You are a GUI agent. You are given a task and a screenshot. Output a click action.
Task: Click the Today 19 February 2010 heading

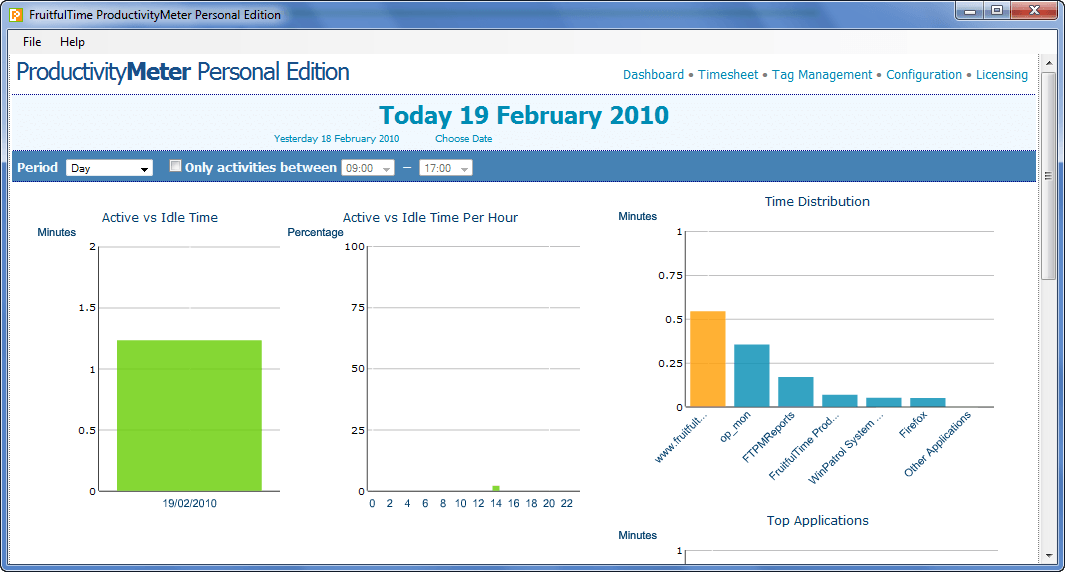pos(524,115)
